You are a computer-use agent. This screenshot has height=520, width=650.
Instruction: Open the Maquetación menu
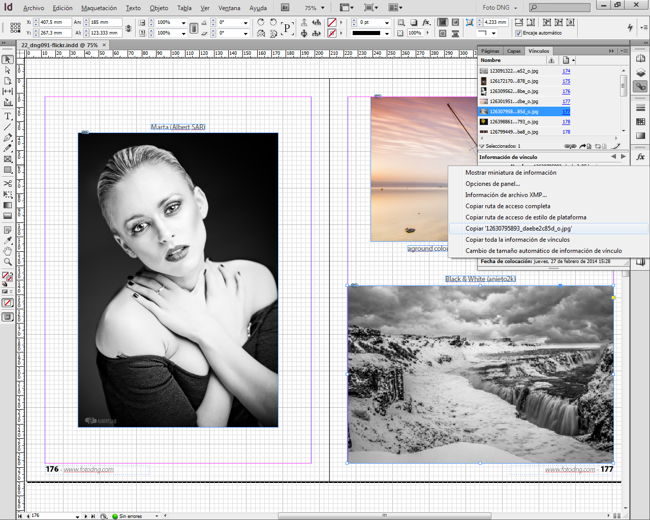pyautogui.click(x=99, y=8)
